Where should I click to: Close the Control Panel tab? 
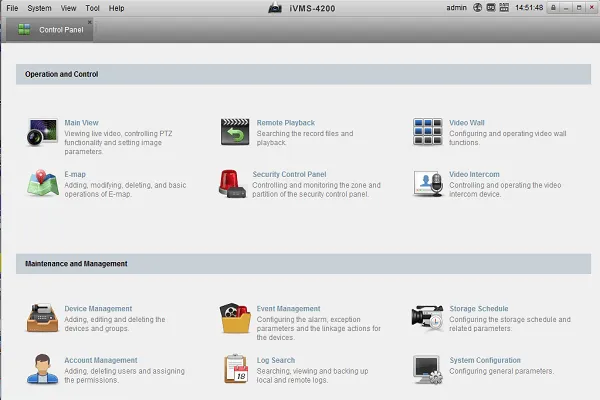point(90,22)
